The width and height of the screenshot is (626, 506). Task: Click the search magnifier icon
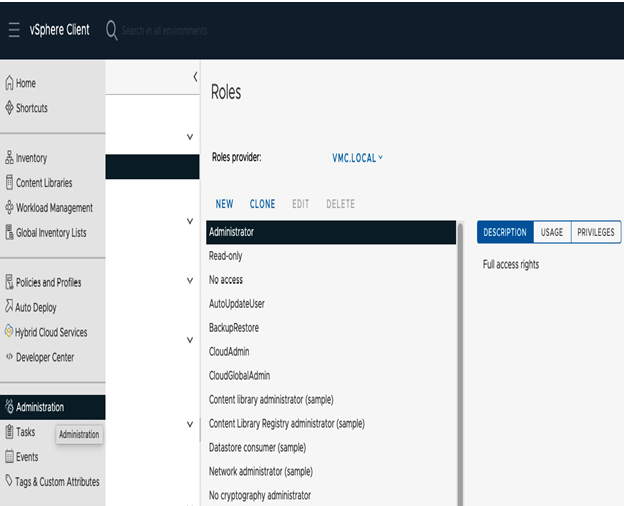pyautogui.click(x=111, y=30)
